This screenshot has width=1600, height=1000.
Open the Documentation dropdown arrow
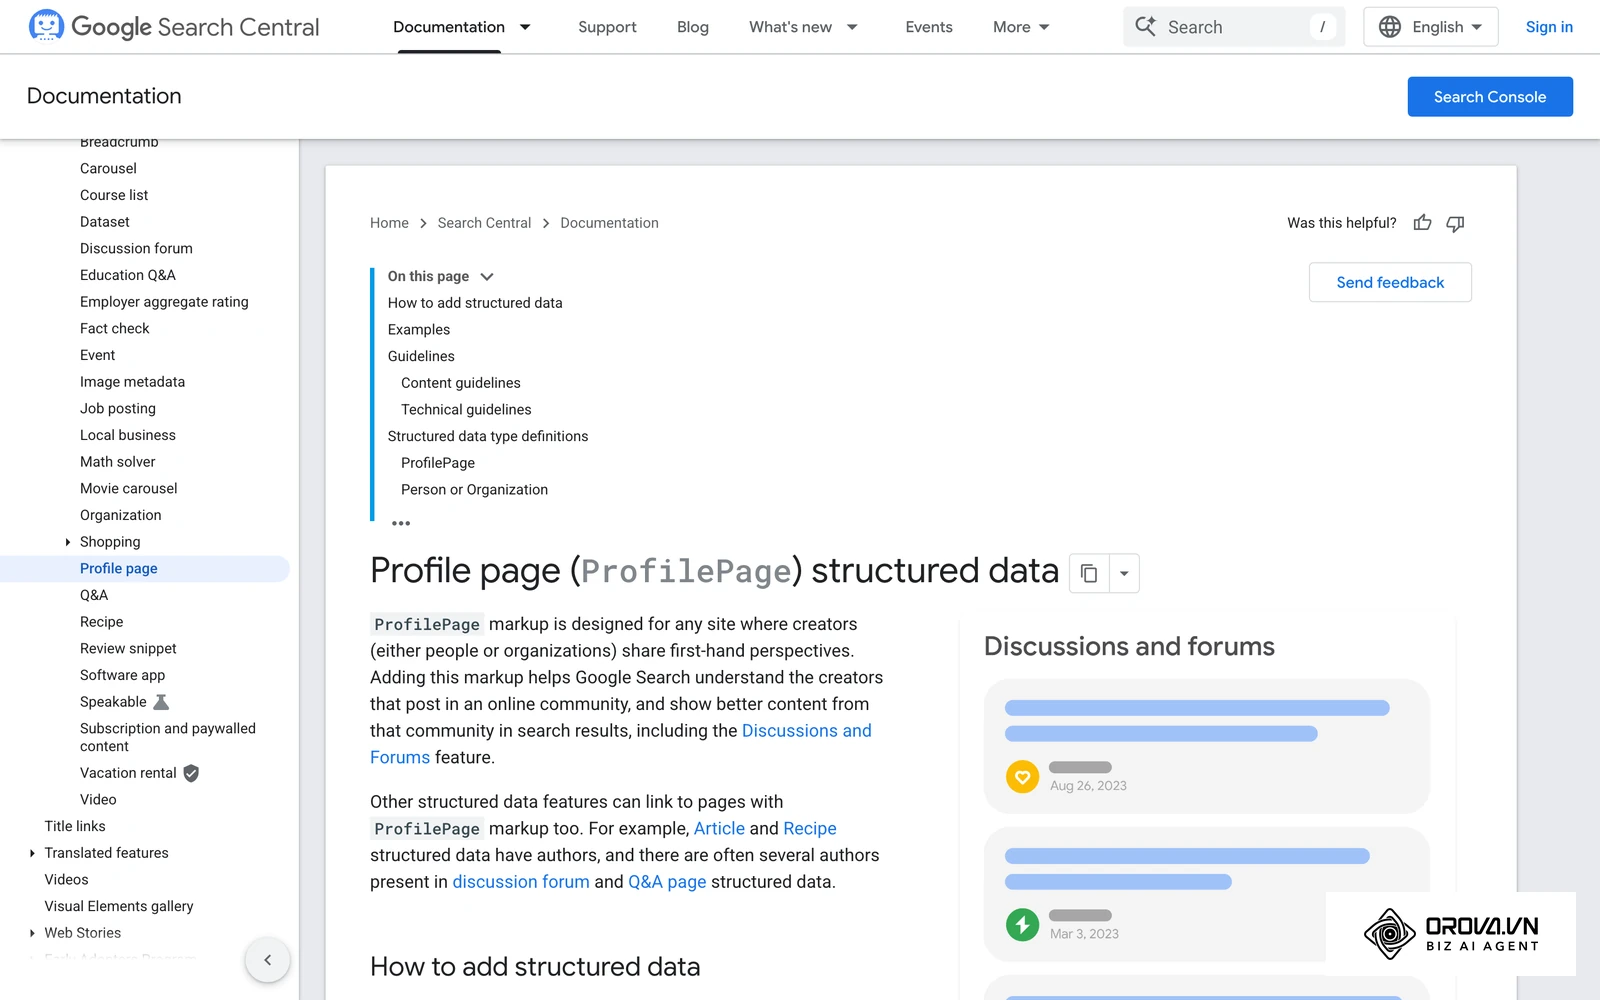(525, 27)
